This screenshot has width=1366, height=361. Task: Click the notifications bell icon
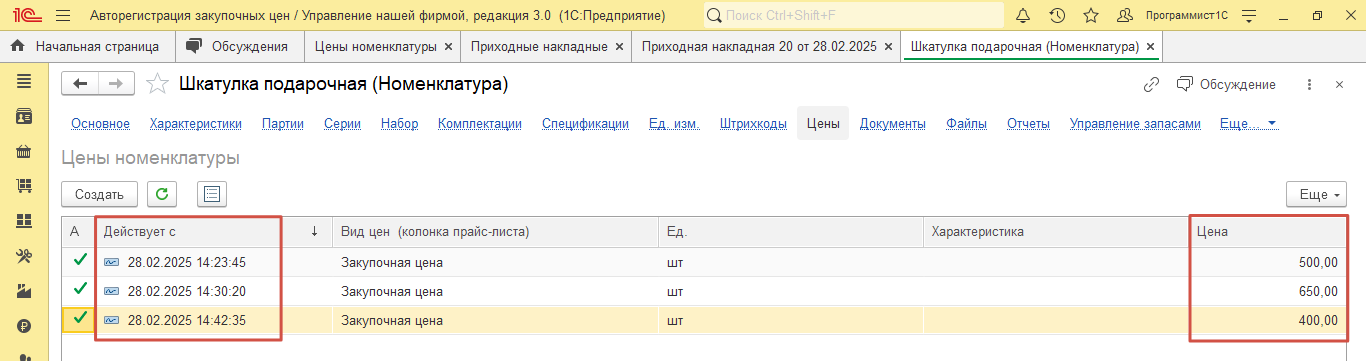point(1023,16)
